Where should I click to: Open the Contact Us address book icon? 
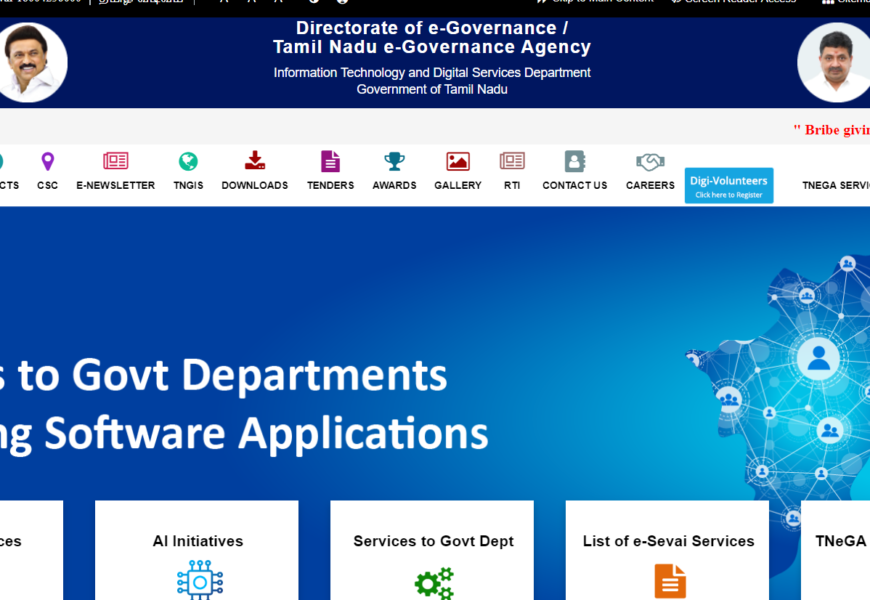(x=574, y=162)
